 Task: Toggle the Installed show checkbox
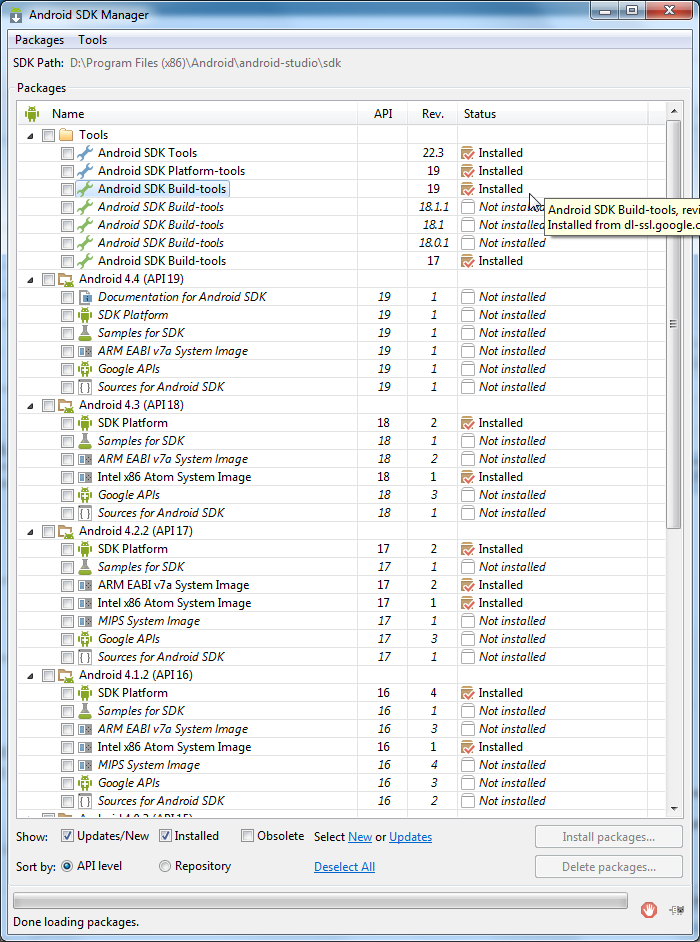click(165, 836)
